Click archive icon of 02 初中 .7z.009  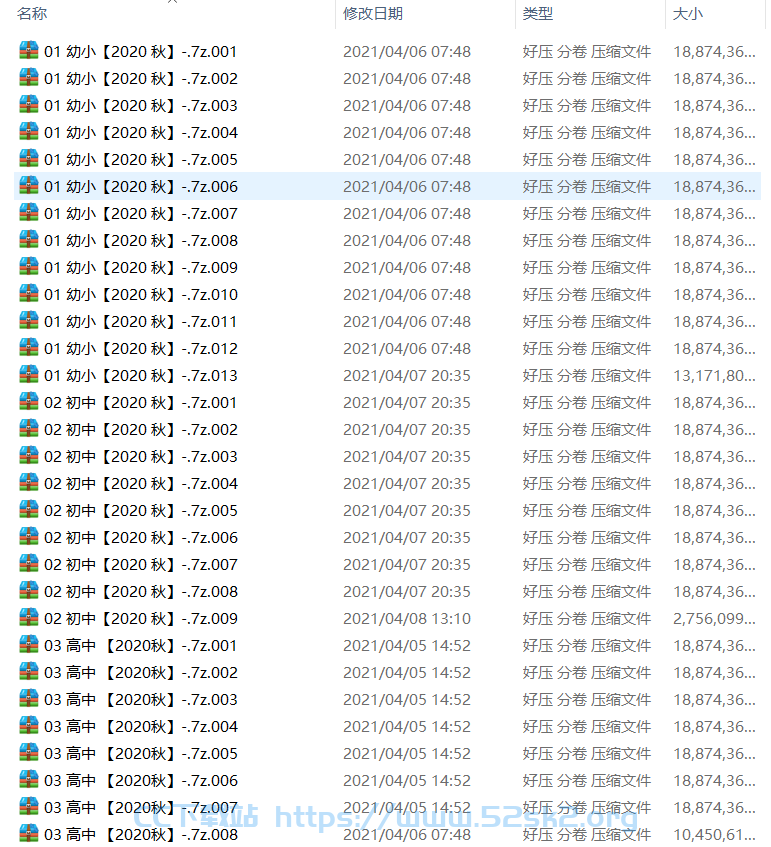pos(29,618)
